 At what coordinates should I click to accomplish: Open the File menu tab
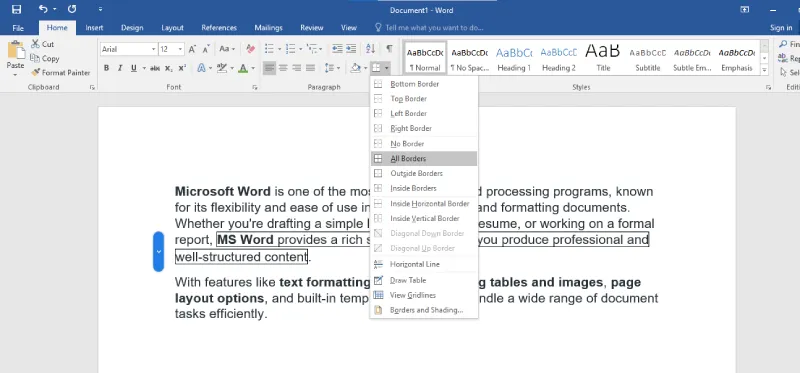(x=18, y=28)
